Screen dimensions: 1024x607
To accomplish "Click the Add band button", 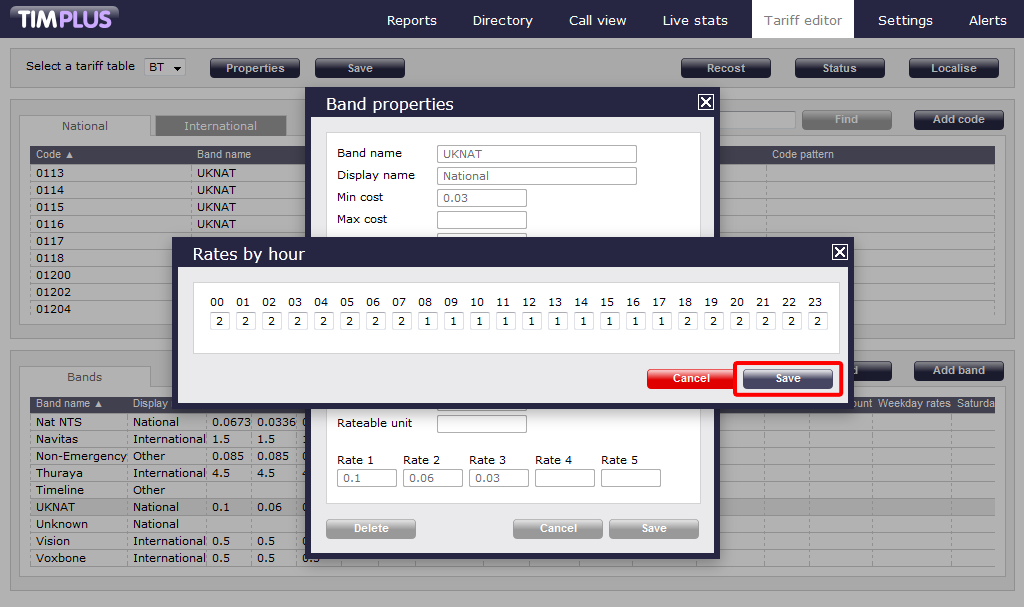I will [958, 371].
